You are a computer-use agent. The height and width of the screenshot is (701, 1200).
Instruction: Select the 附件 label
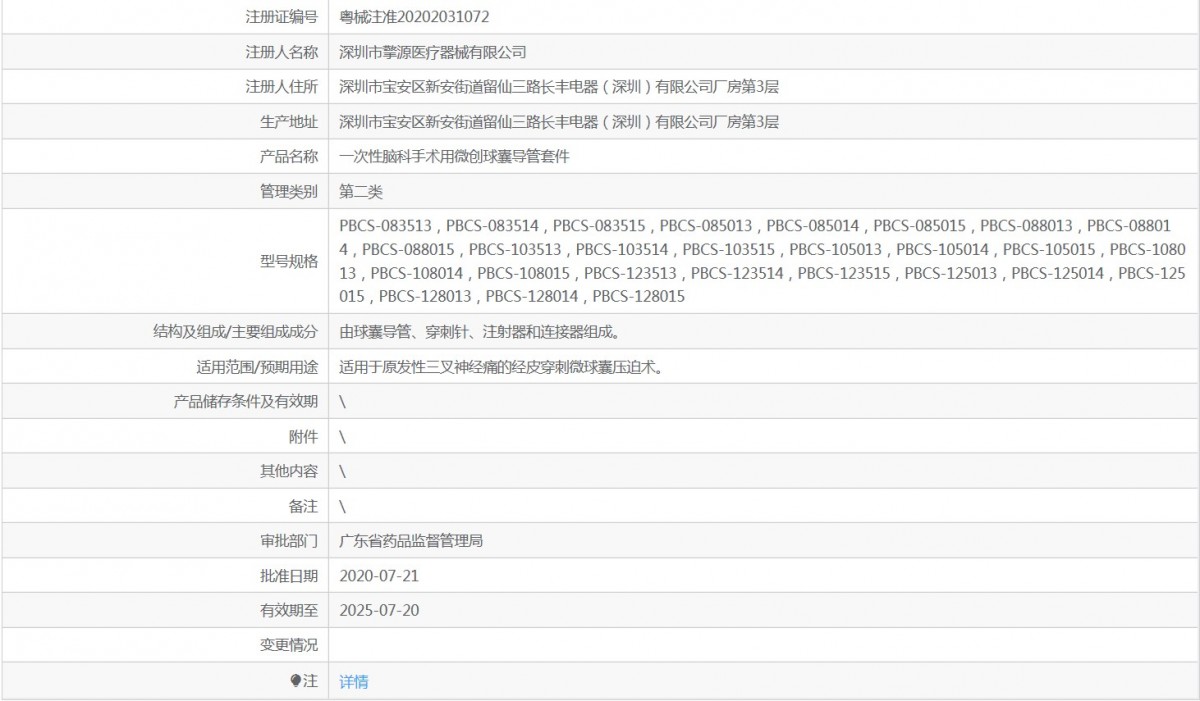[303, 437]
